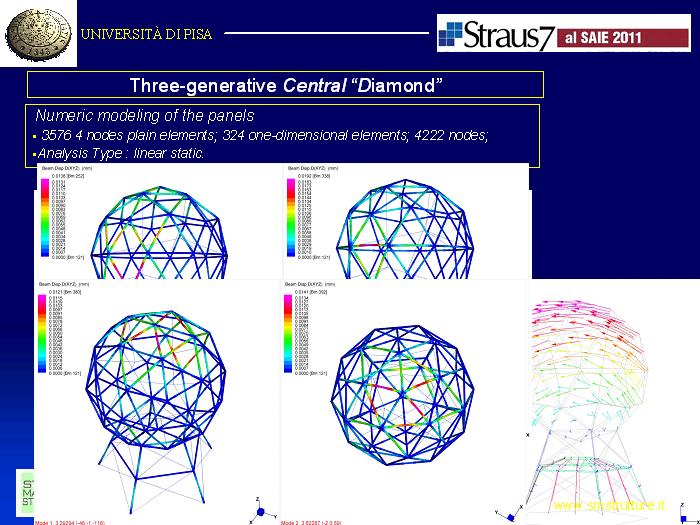Click the Analysis Type linear static bullet

click(x=120, y=153)
